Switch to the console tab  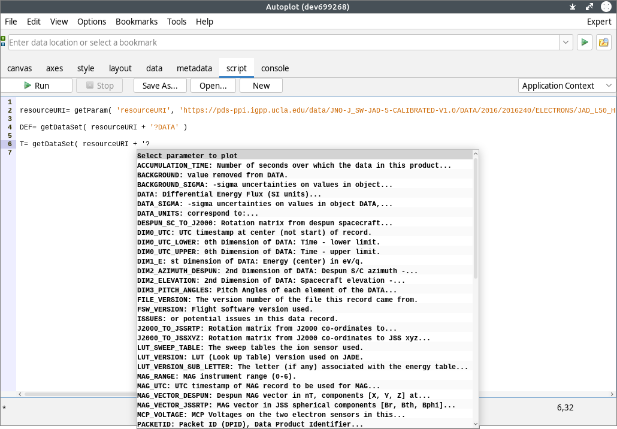[275, 68]
